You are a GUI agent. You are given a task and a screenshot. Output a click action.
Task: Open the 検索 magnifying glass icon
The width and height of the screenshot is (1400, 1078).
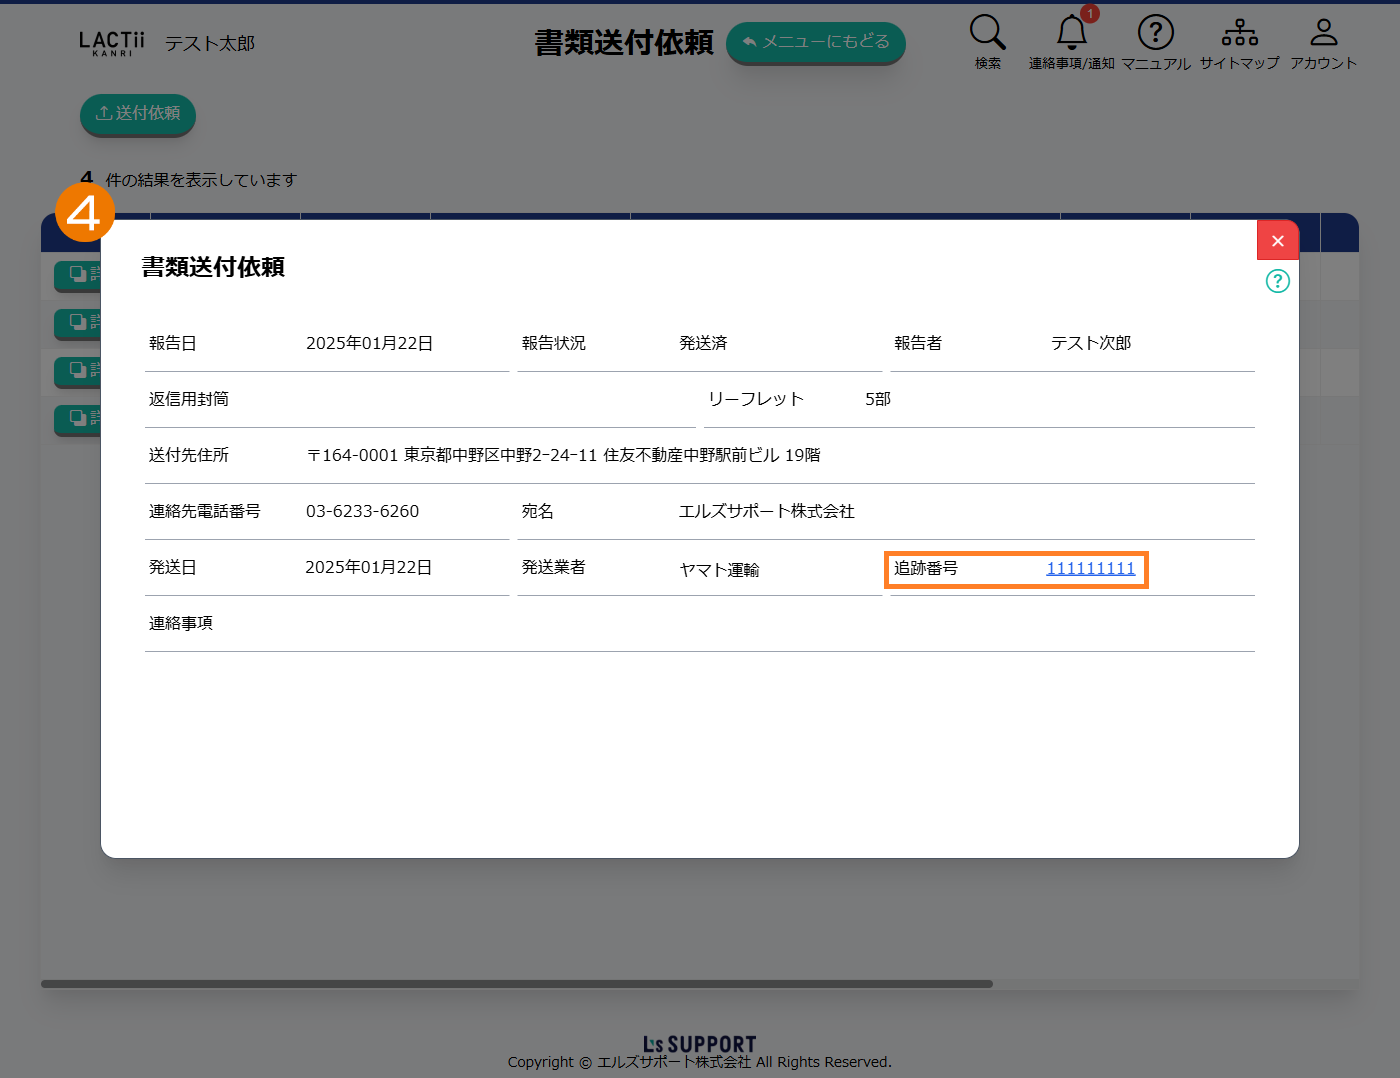987,33
